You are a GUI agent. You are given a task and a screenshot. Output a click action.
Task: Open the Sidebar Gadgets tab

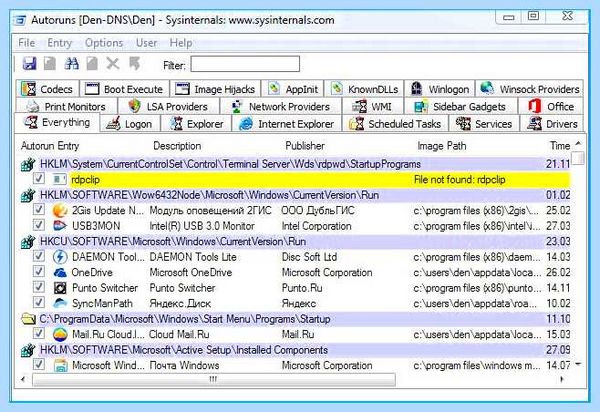point(460,106)
